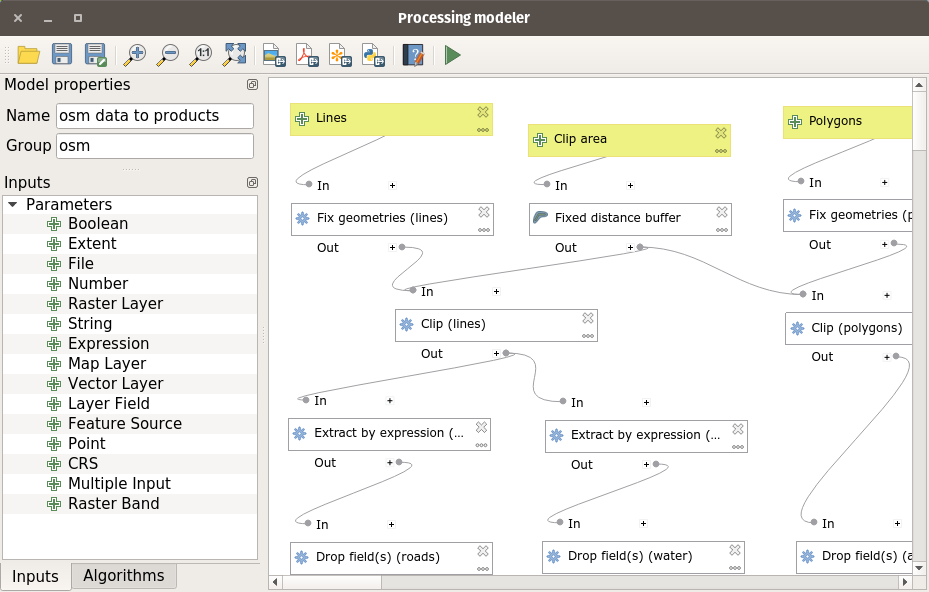Edit Drop field(s) (roads) via ellipsis
This screenshot has width=929, height=592.
[483, 569]
